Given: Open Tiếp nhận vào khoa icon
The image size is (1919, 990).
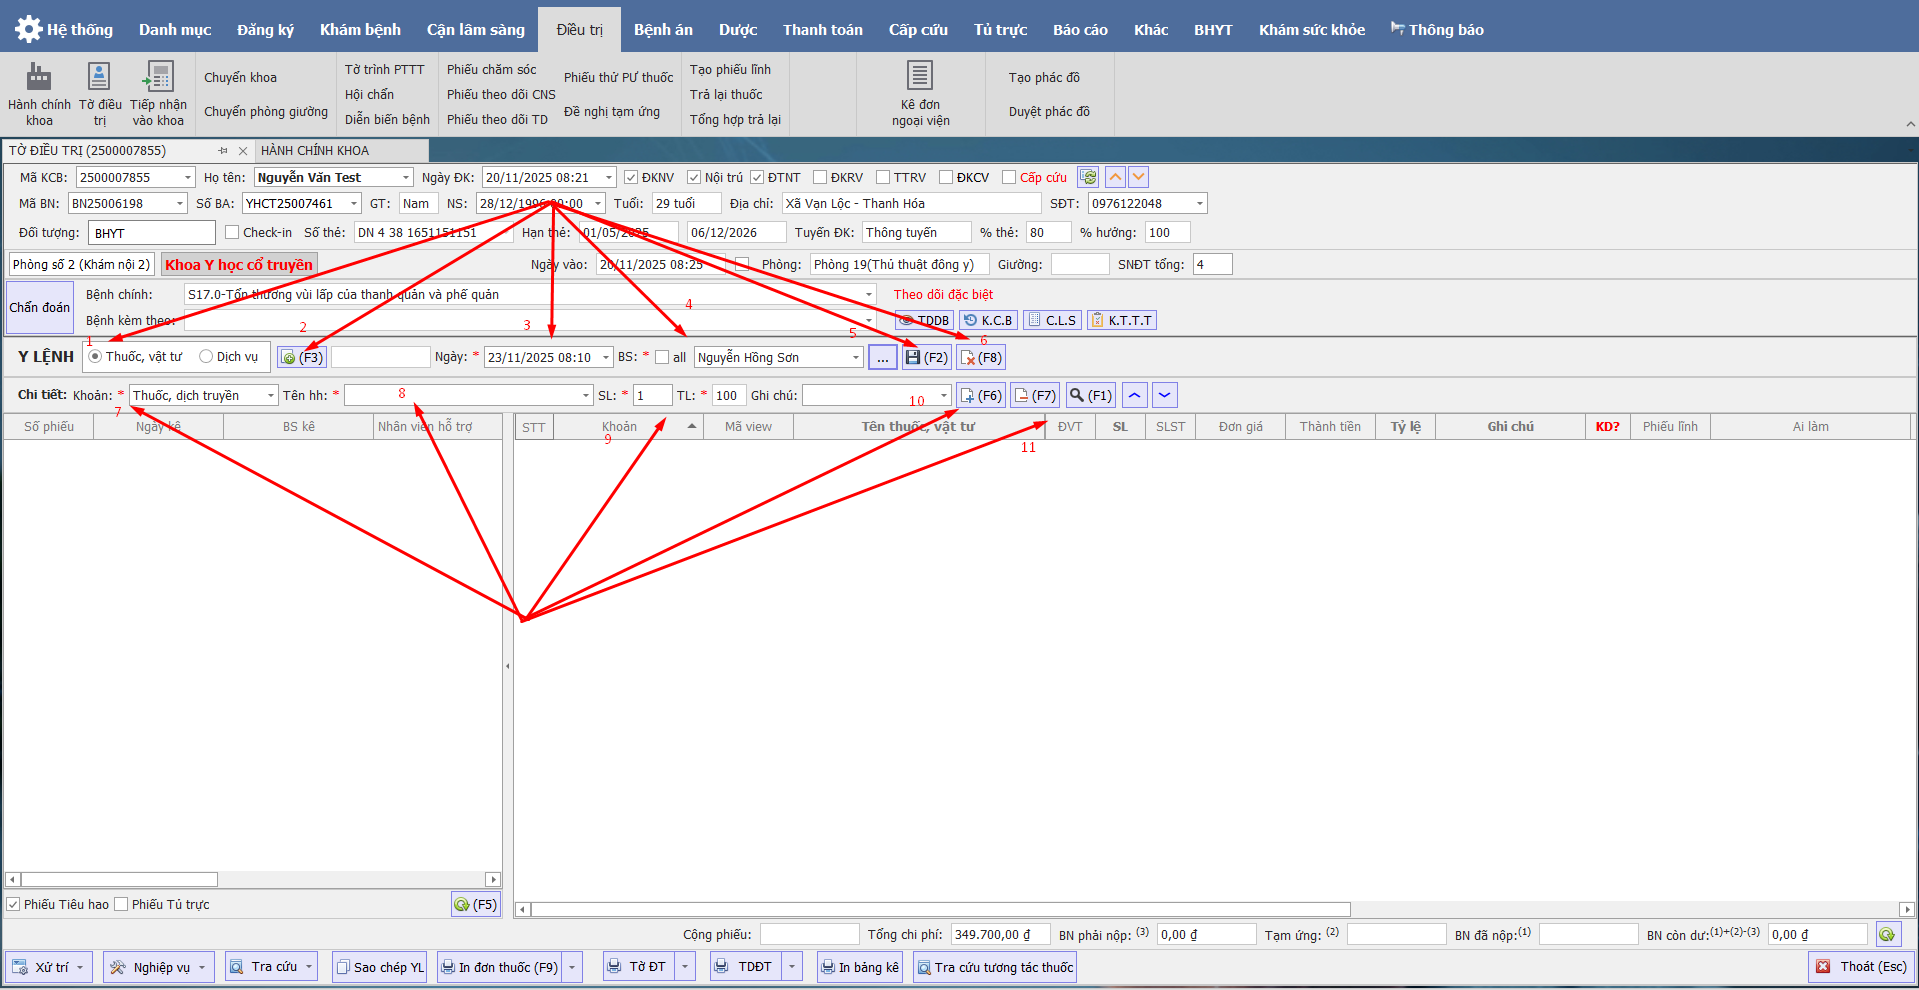Looking at the screenshot, I should pyautogui.click(x=158, y=78).
